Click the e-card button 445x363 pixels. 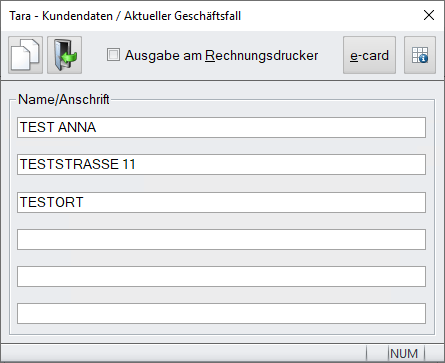(369, 55)
